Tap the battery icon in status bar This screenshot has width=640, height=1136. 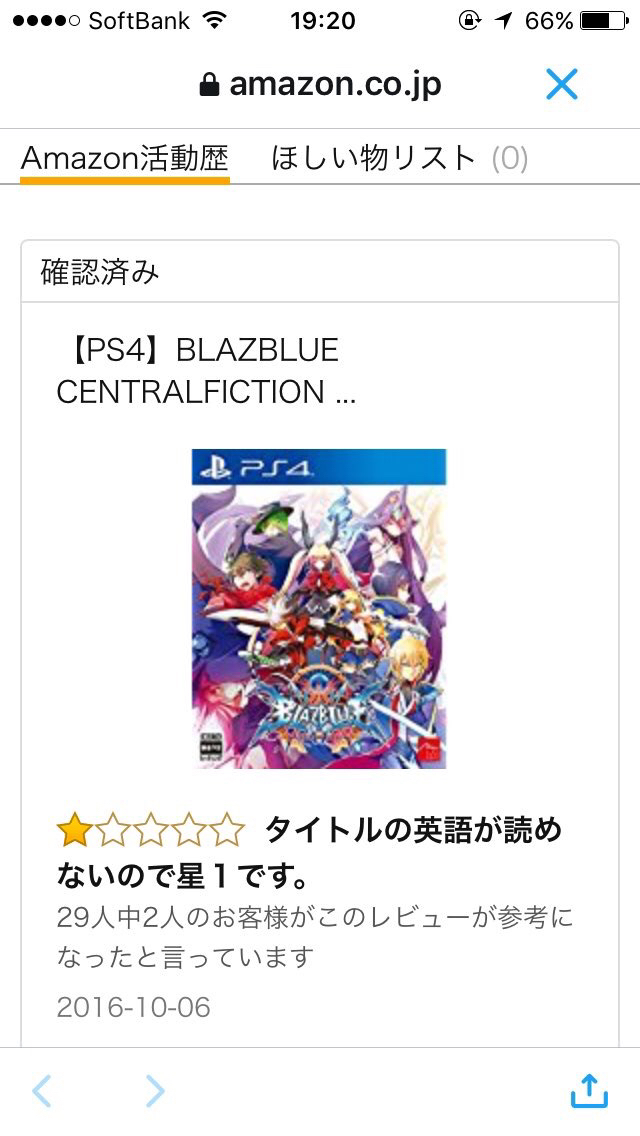(604, 20)
